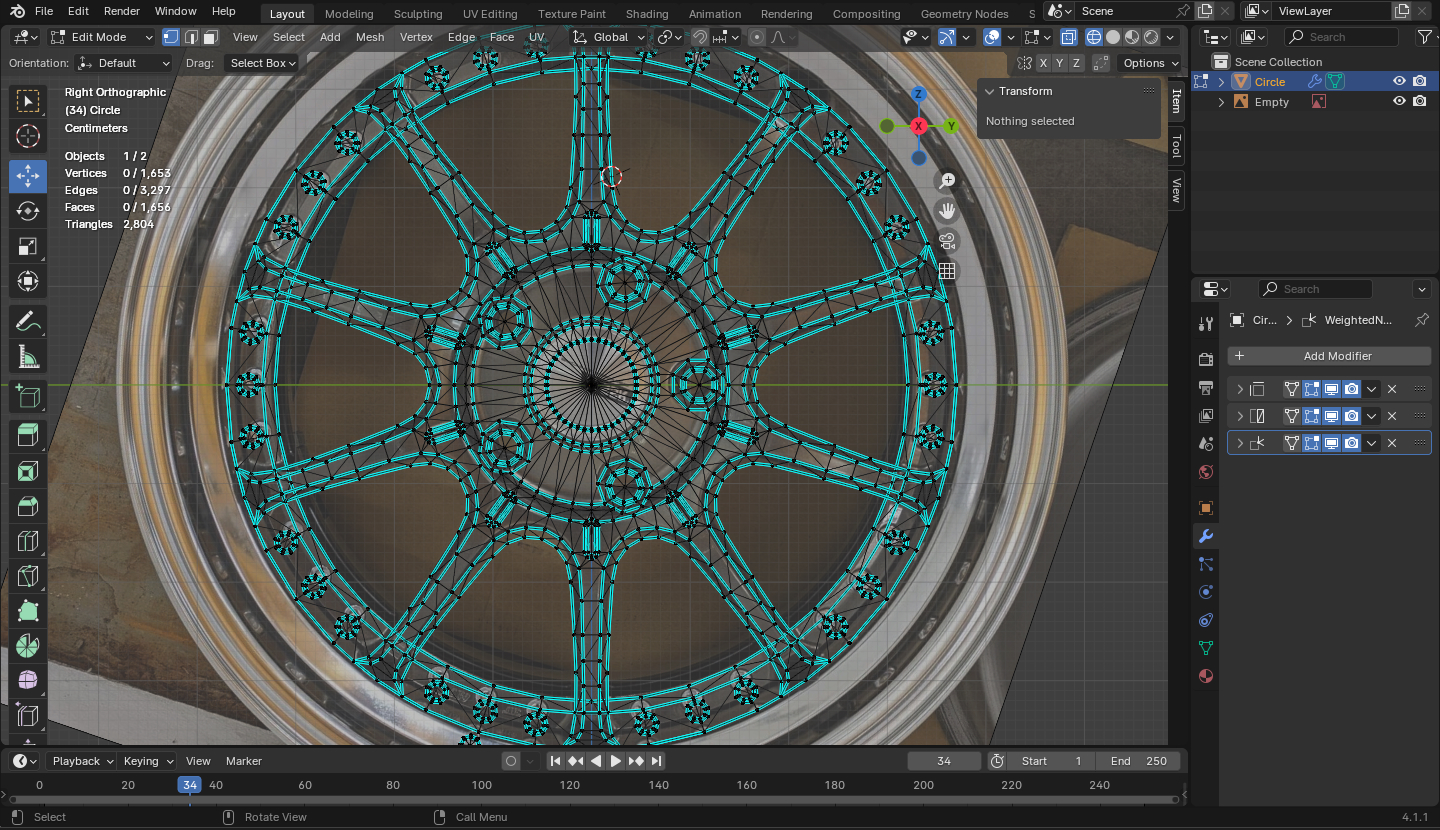Pick the Annotate pencil tool
The width and height of the screenshot is (1440, 830).
[x=28, y=322]
